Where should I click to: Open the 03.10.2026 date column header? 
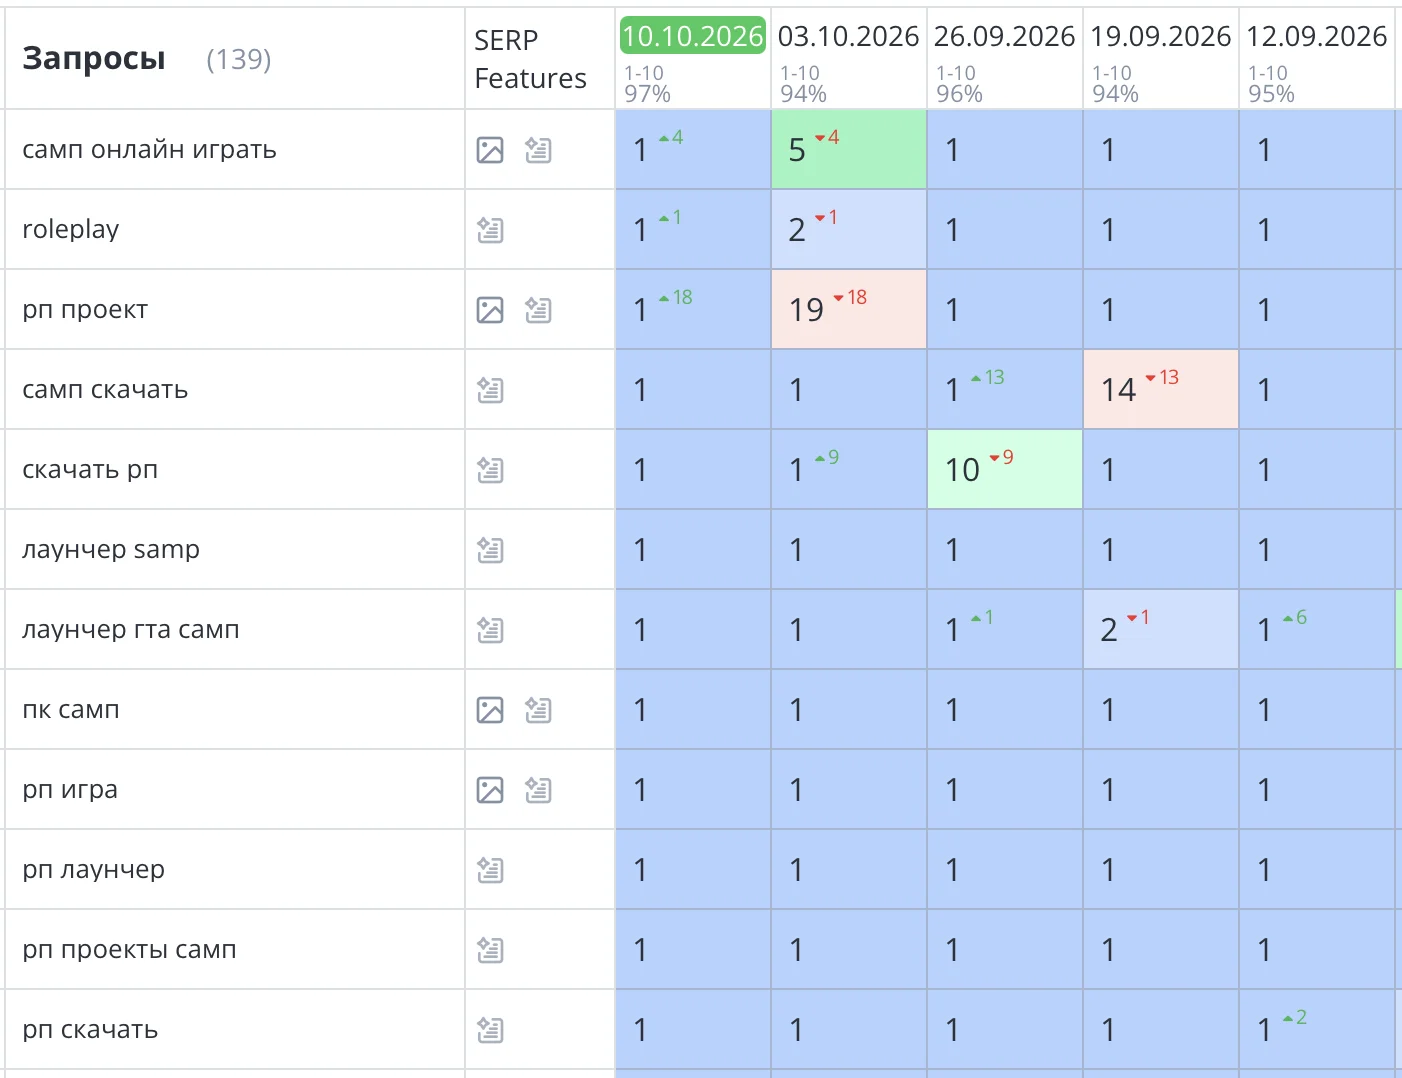849,36
